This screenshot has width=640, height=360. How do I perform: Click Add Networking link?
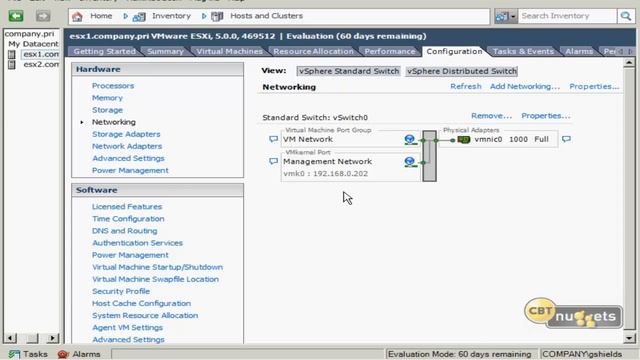tap(525, 87)
